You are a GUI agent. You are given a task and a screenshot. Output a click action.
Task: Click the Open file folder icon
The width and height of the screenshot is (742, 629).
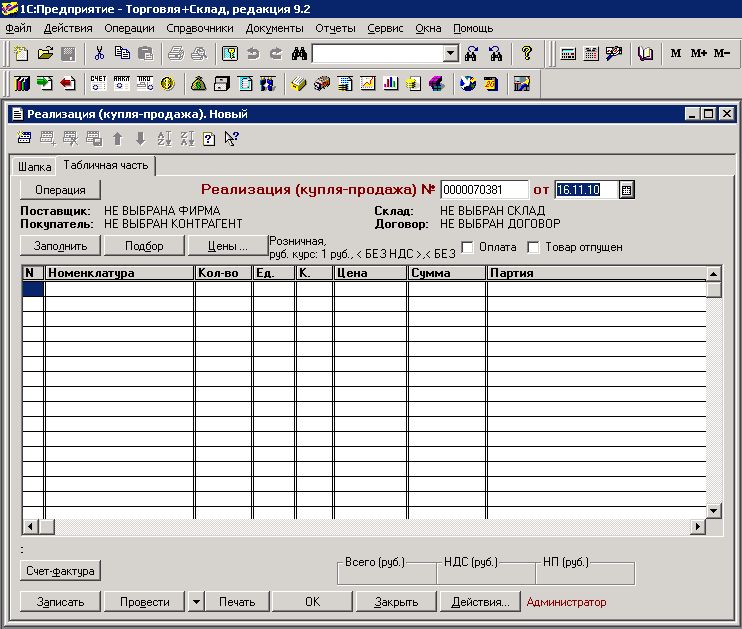point(45,53)
